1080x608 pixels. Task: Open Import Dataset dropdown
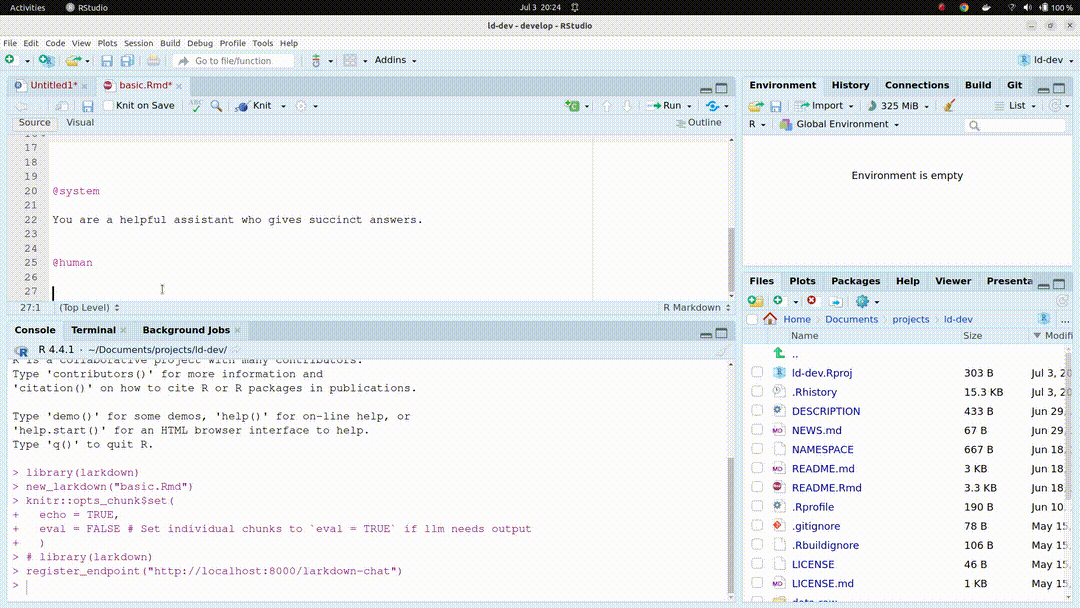pos(824,106)
